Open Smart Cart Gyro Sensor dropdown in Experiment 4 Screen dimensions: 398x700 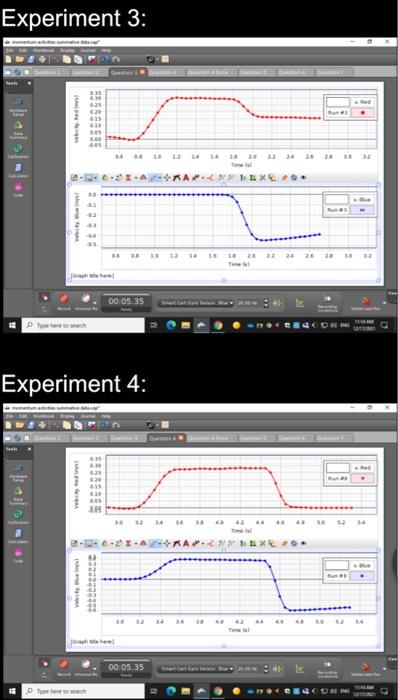point(195,669)
